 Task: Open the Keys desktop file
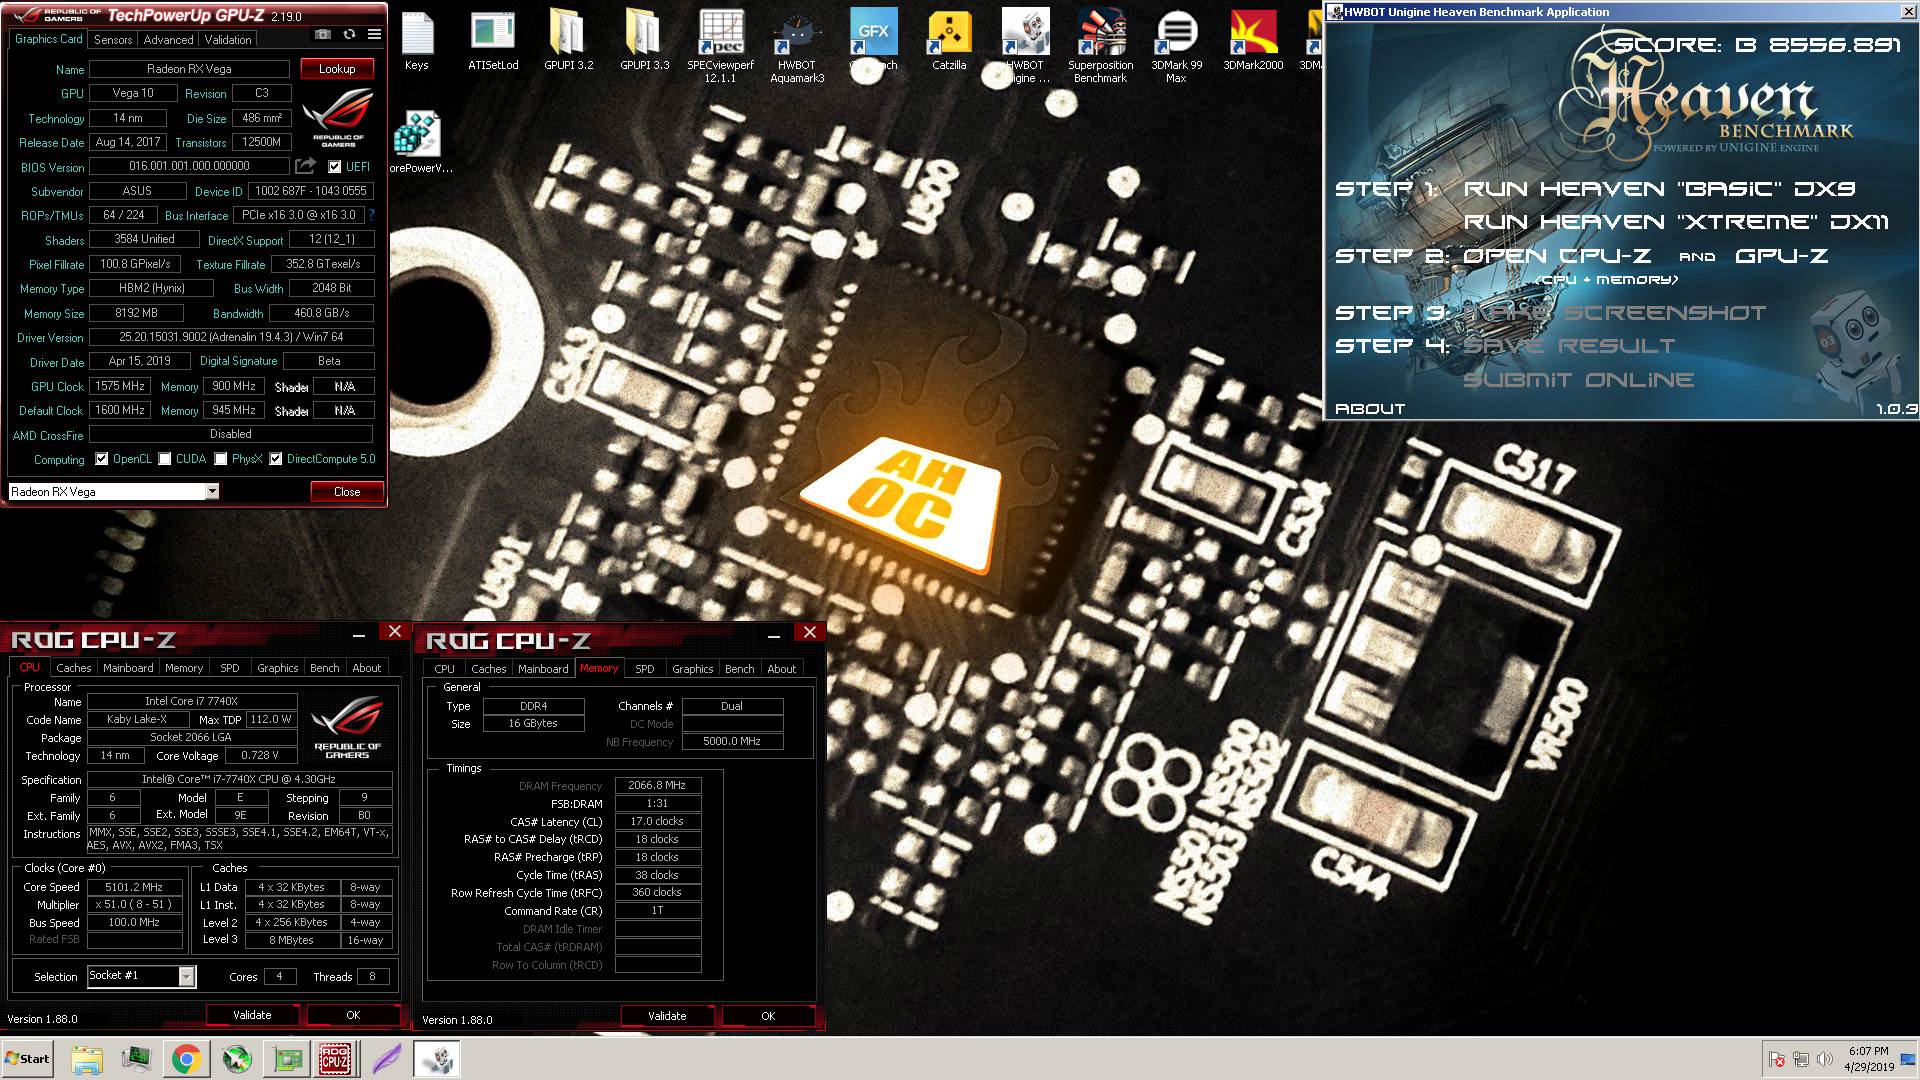(417, 42)
